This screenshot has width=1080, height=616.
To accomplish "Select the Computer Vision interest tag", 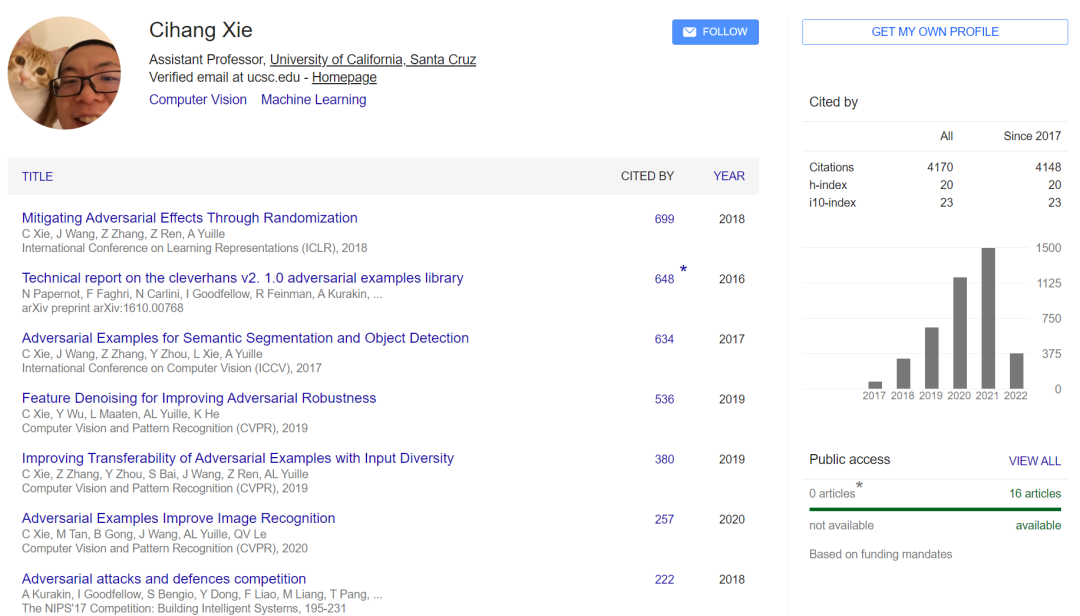I will 198,100.
